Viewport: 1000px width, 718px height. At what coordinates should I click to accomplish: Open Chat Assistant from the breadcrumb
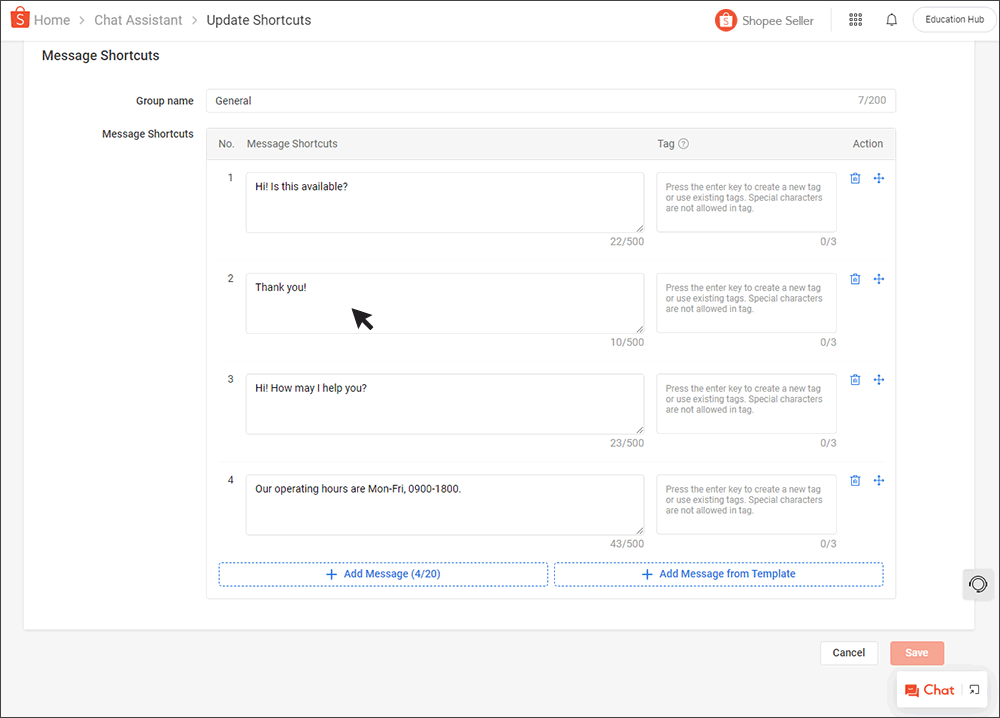[138, 19]
